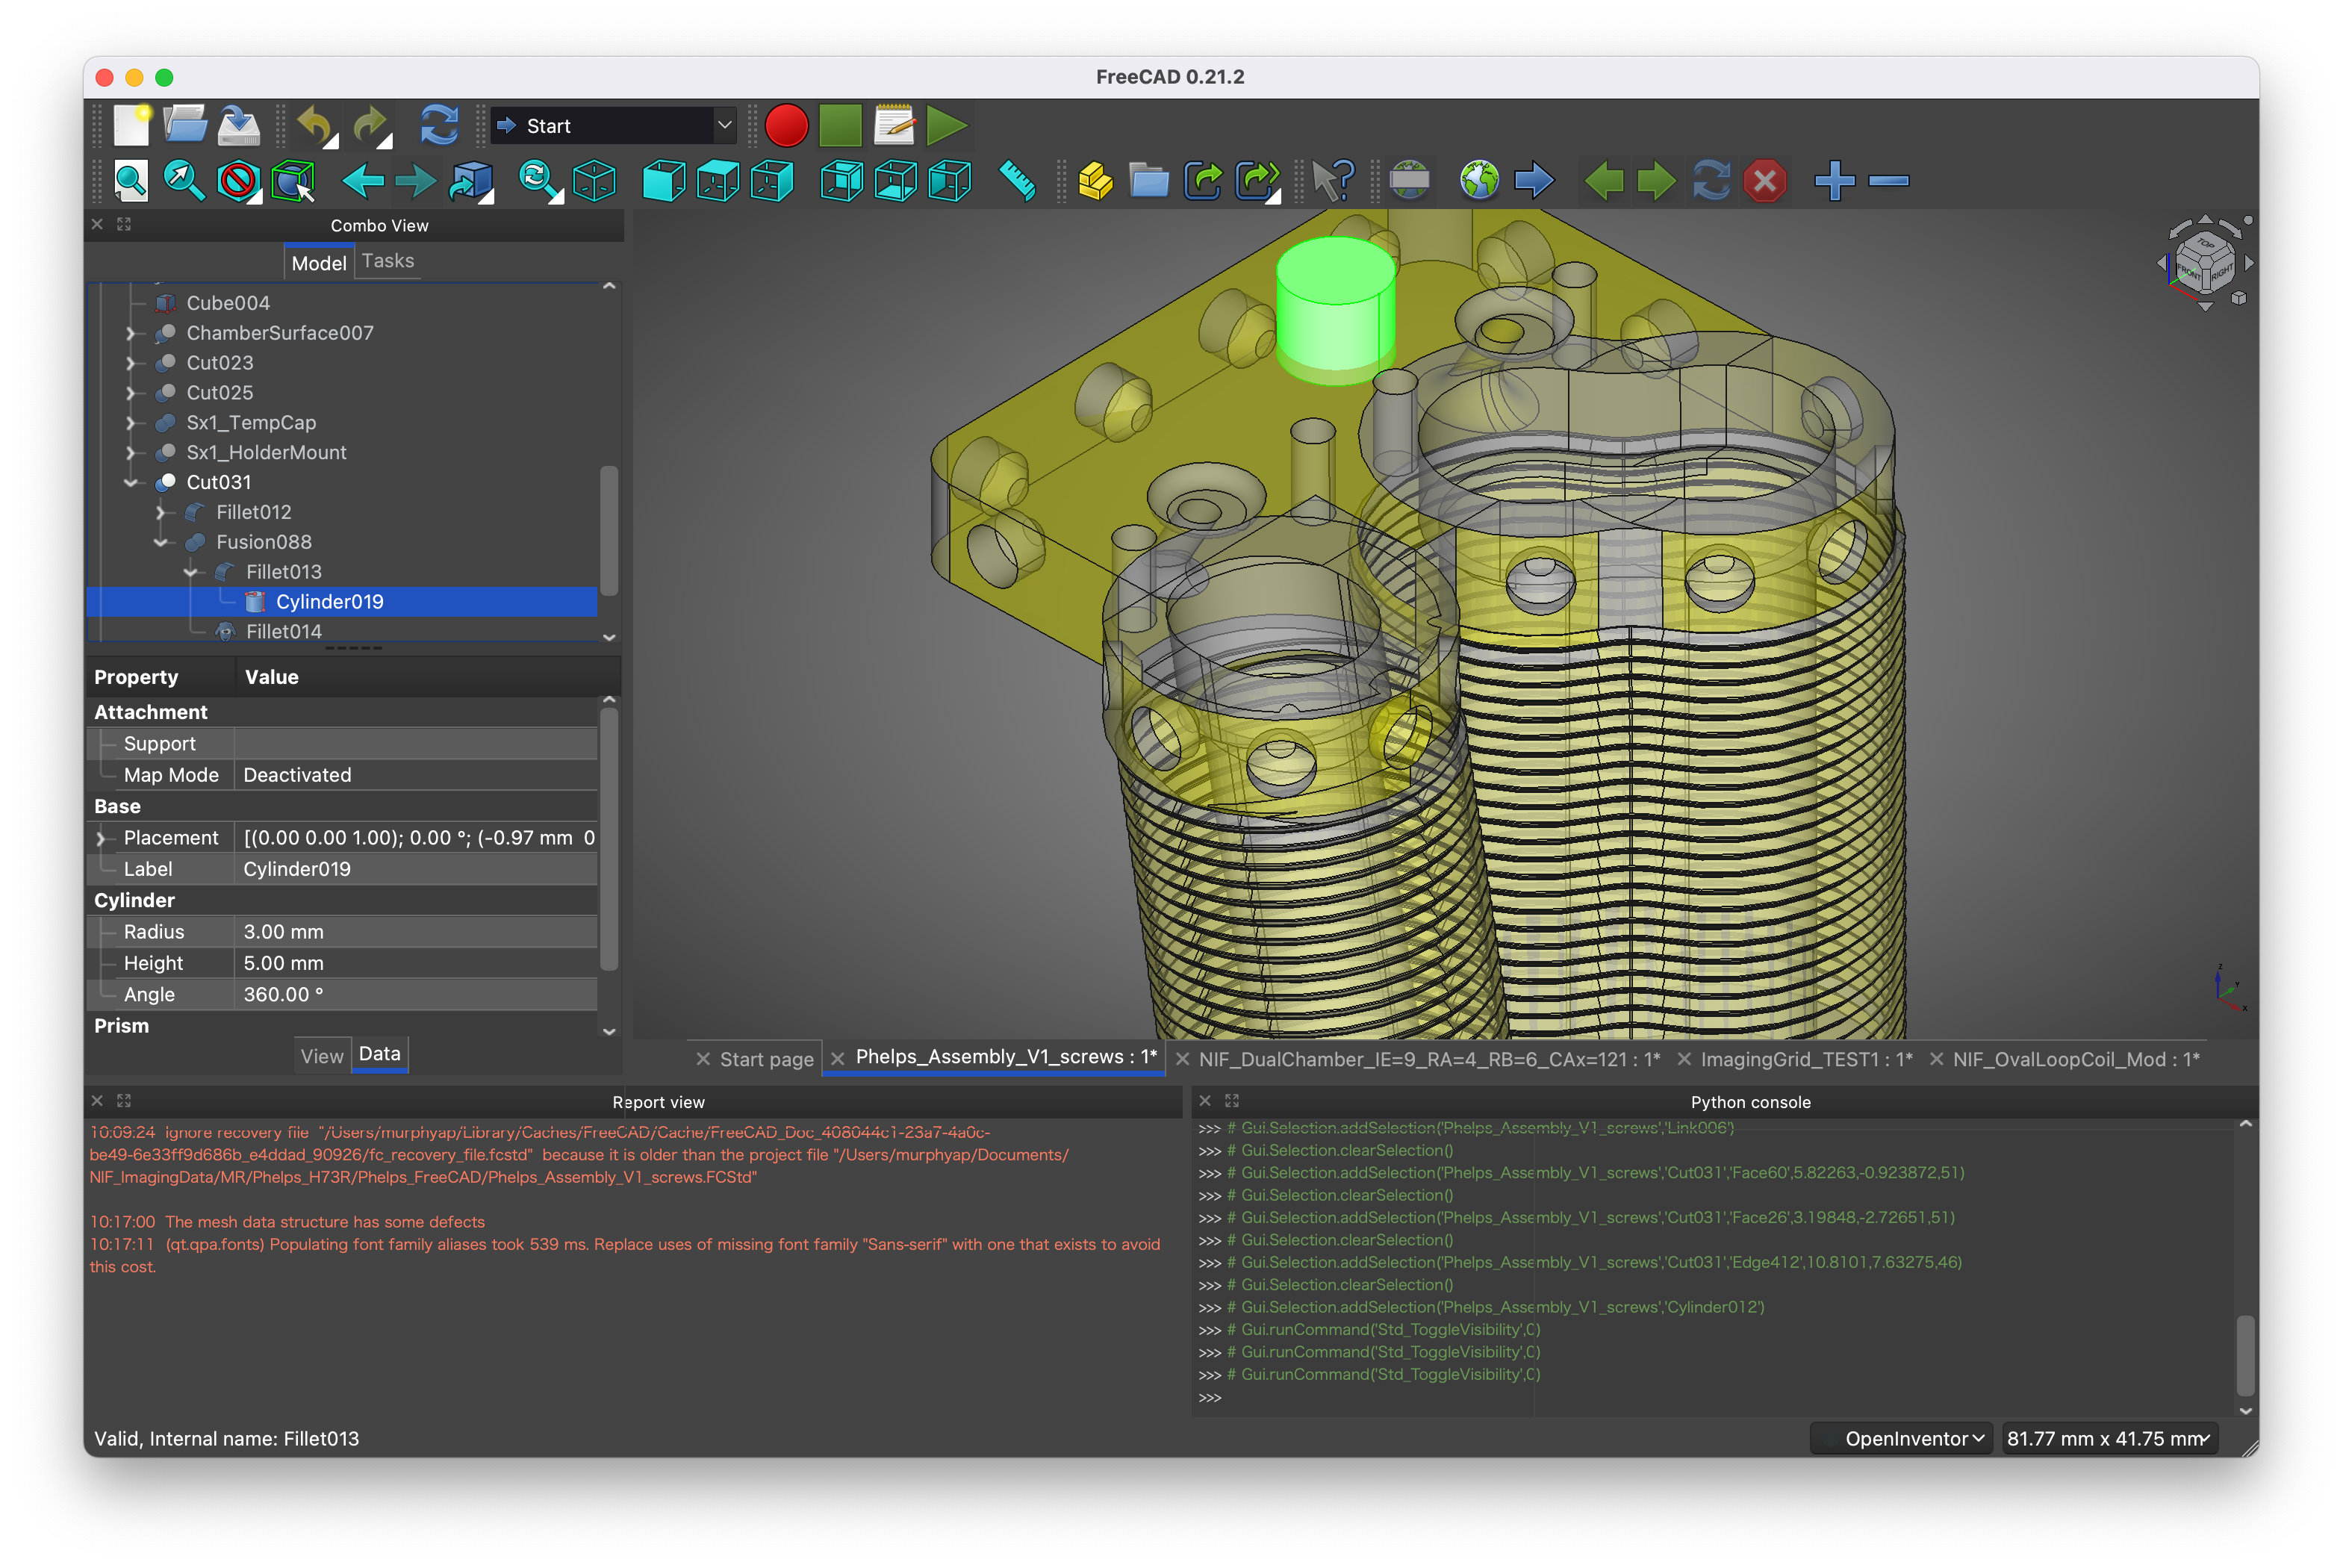This screenshot has width=2343, height=1568.
Task: Go forward to next selection
Action: [416, 181]
